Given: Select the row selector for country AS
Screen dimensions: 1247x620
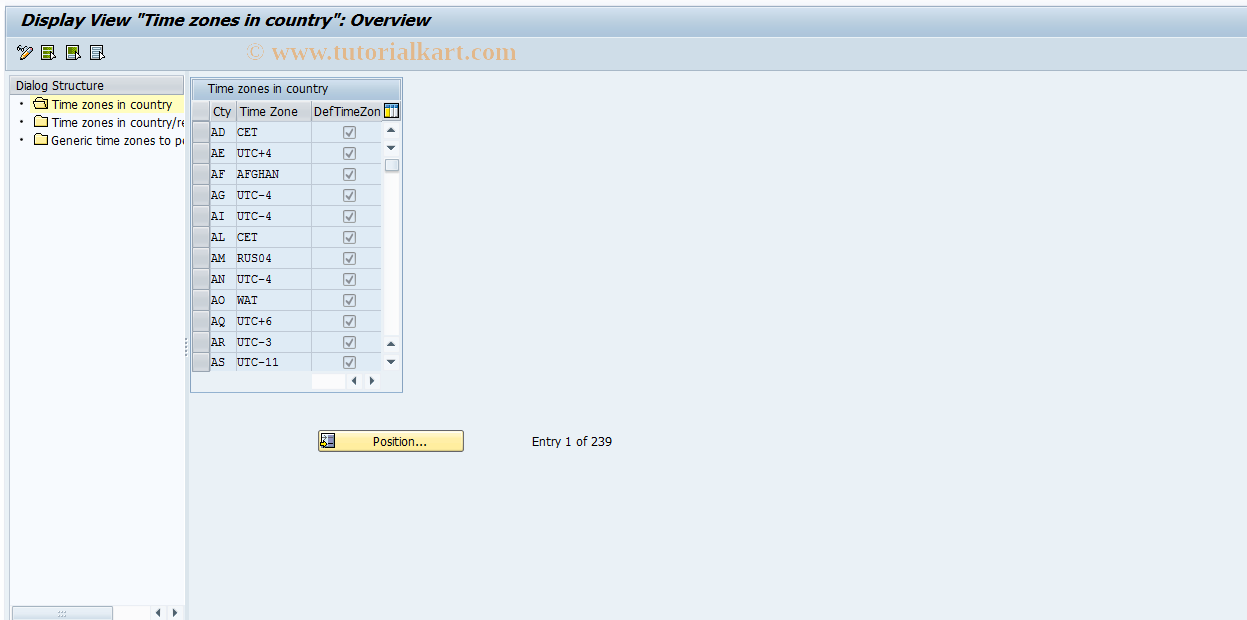Looking at the screenshot, I should pos(200,362).
